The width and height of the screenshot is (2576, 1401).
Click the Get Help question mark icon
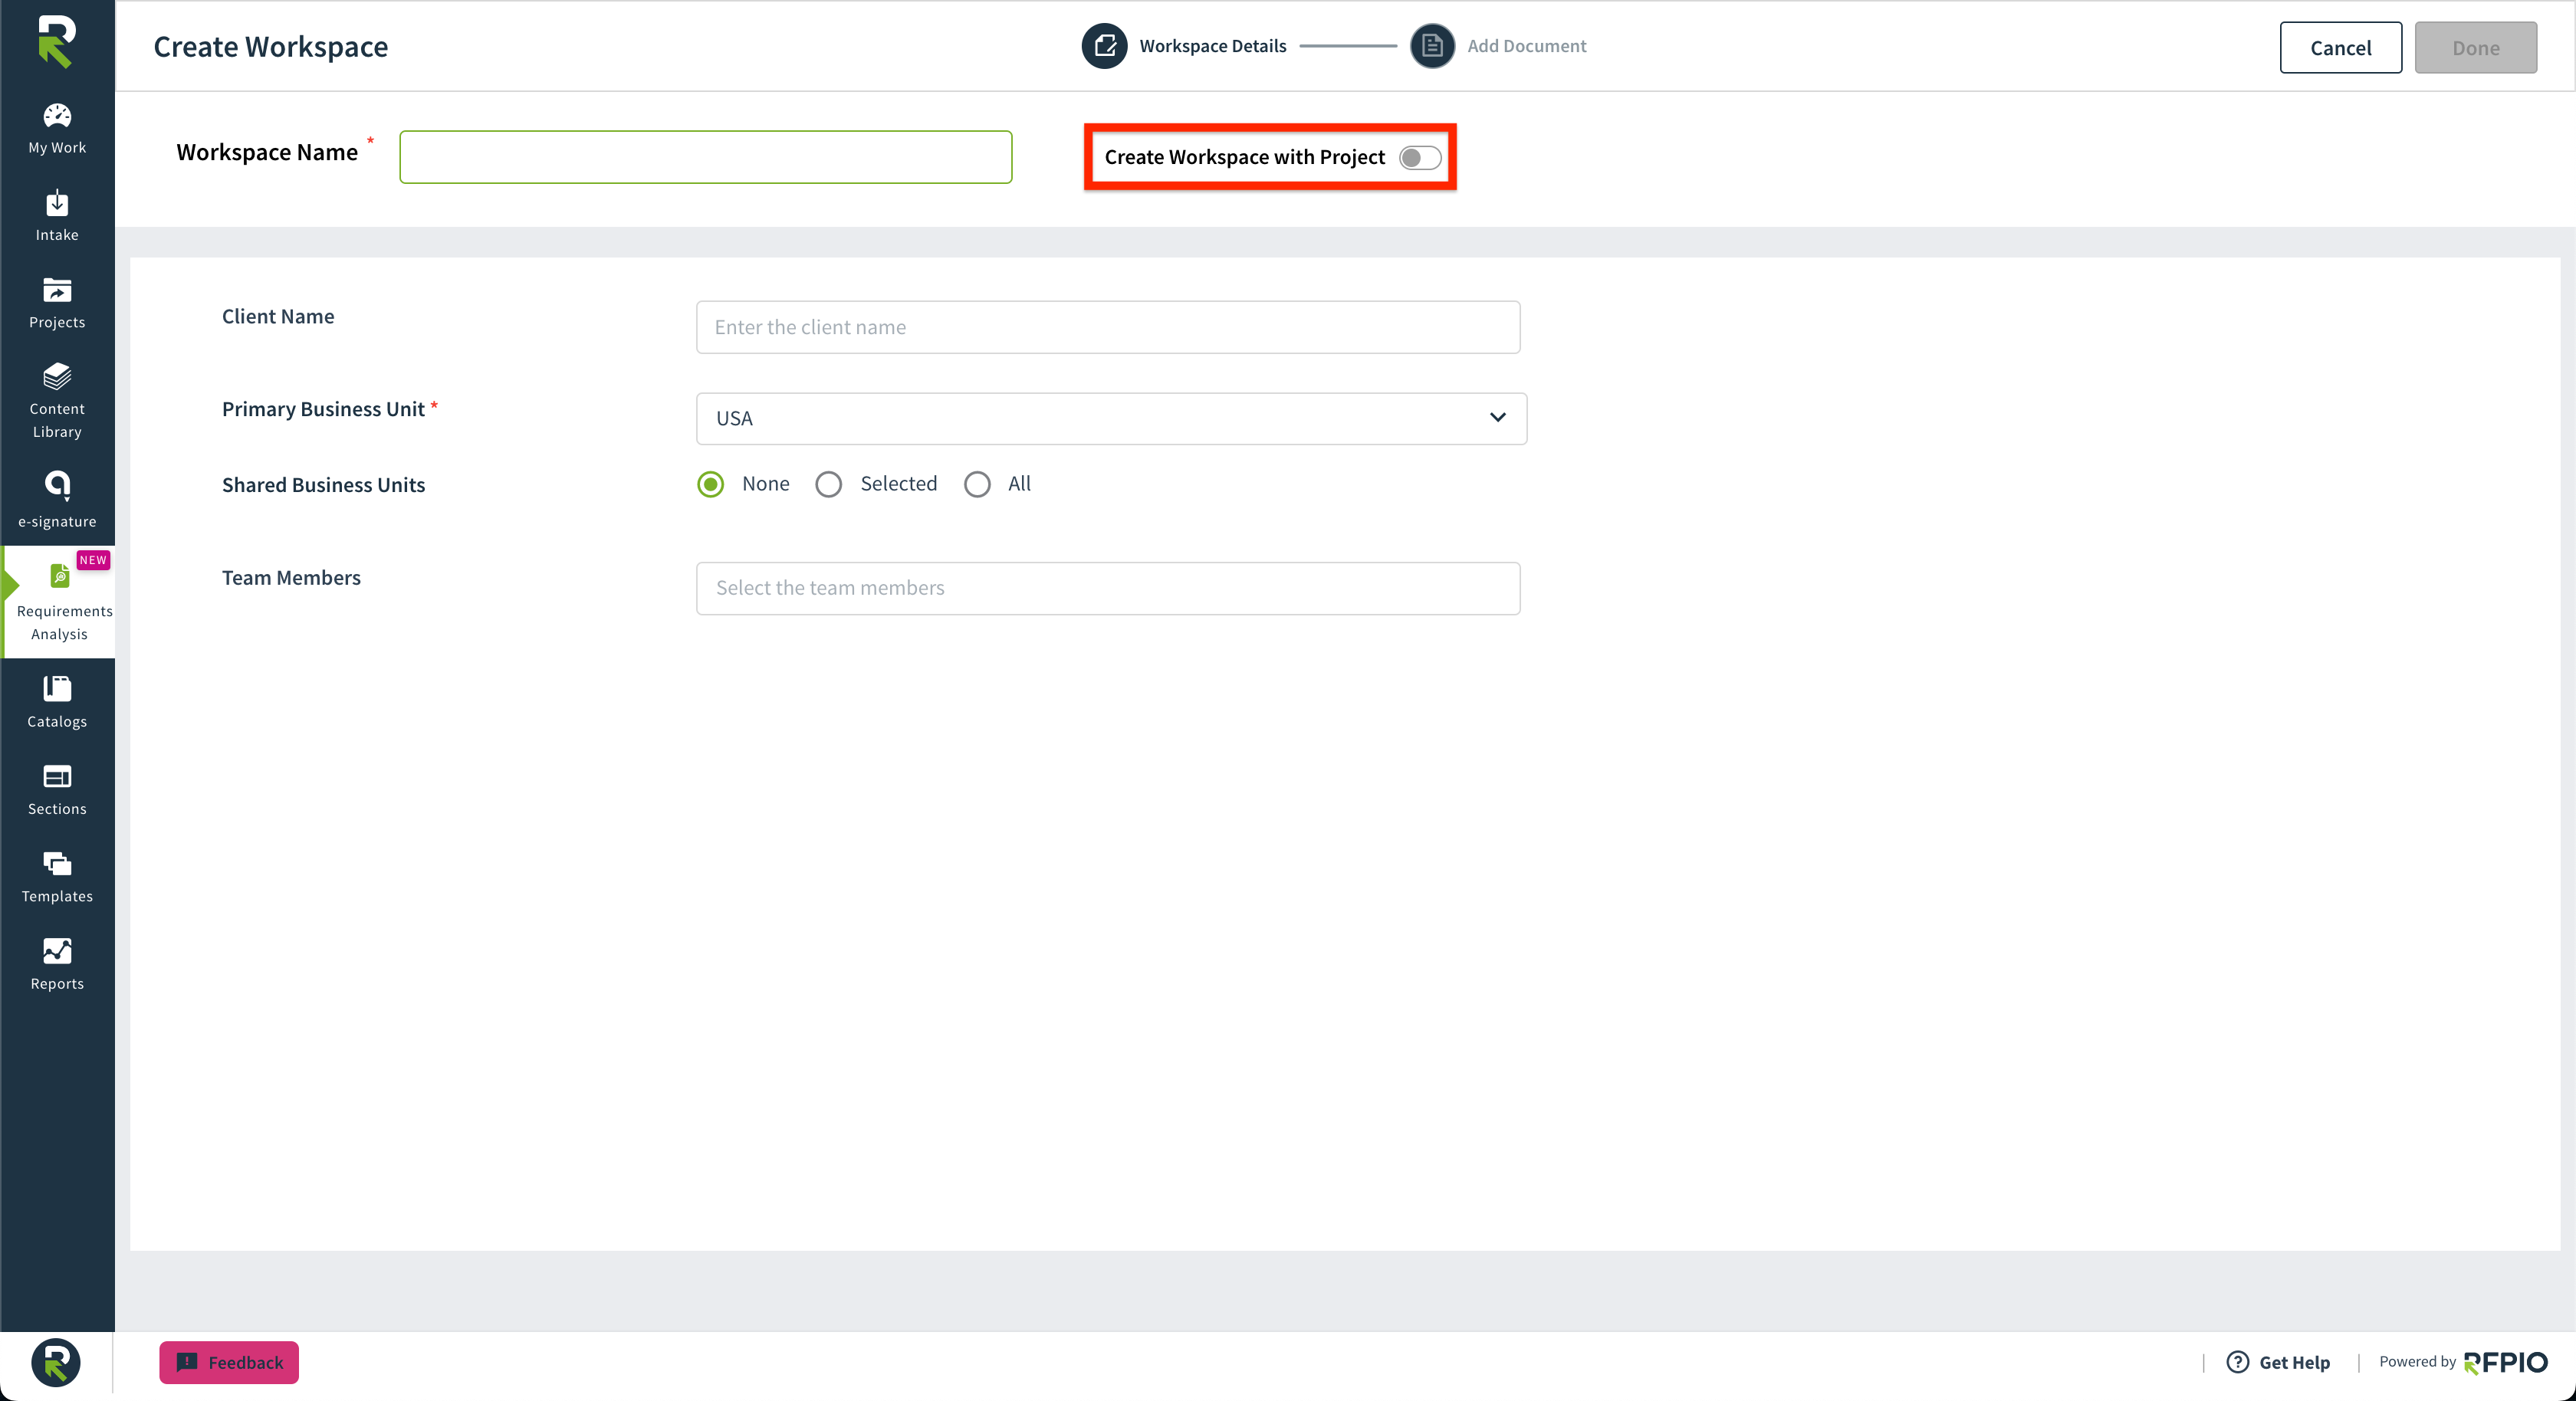coord(2238,1362)
